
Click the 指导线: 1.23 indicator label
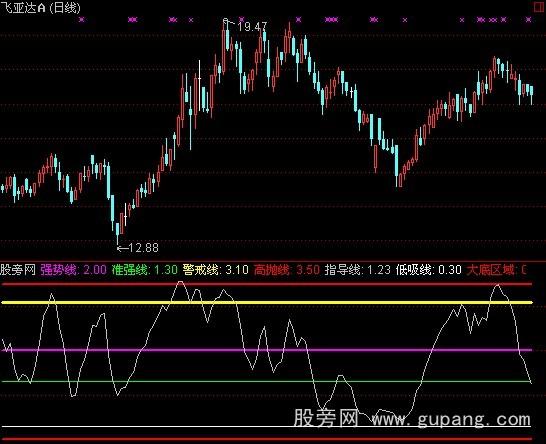(x=358, y=270)
